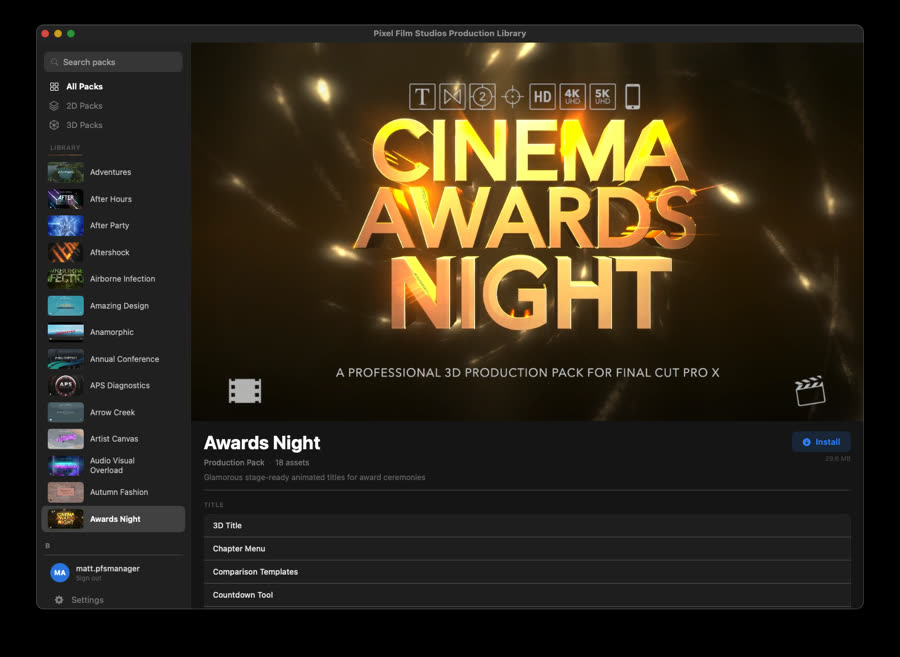The height and width of the screenshot is (657, 900).
Task: Click the T title feature icon
Action: point(422,96)
